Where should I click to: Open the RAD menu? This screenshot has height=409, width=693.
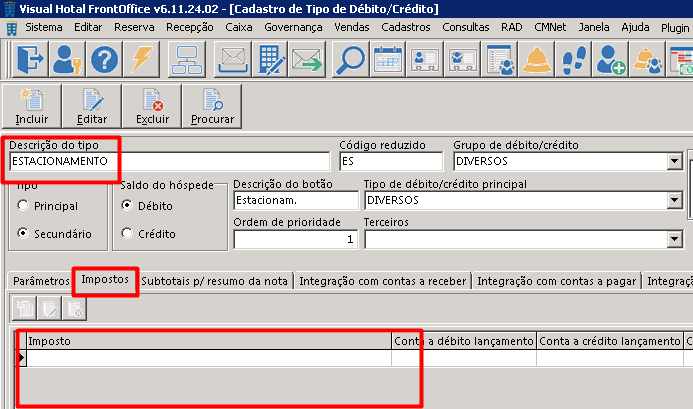pos(512,27)
